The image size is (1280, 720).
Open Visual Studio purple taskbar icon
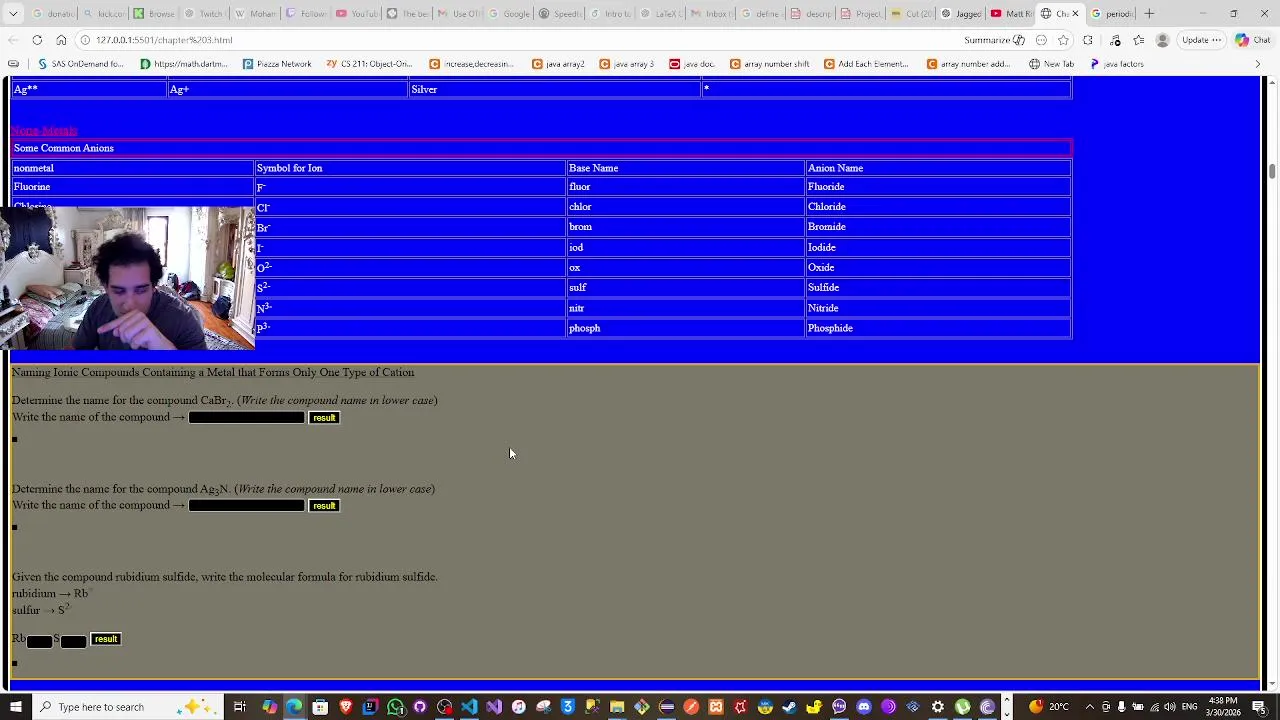494,707
